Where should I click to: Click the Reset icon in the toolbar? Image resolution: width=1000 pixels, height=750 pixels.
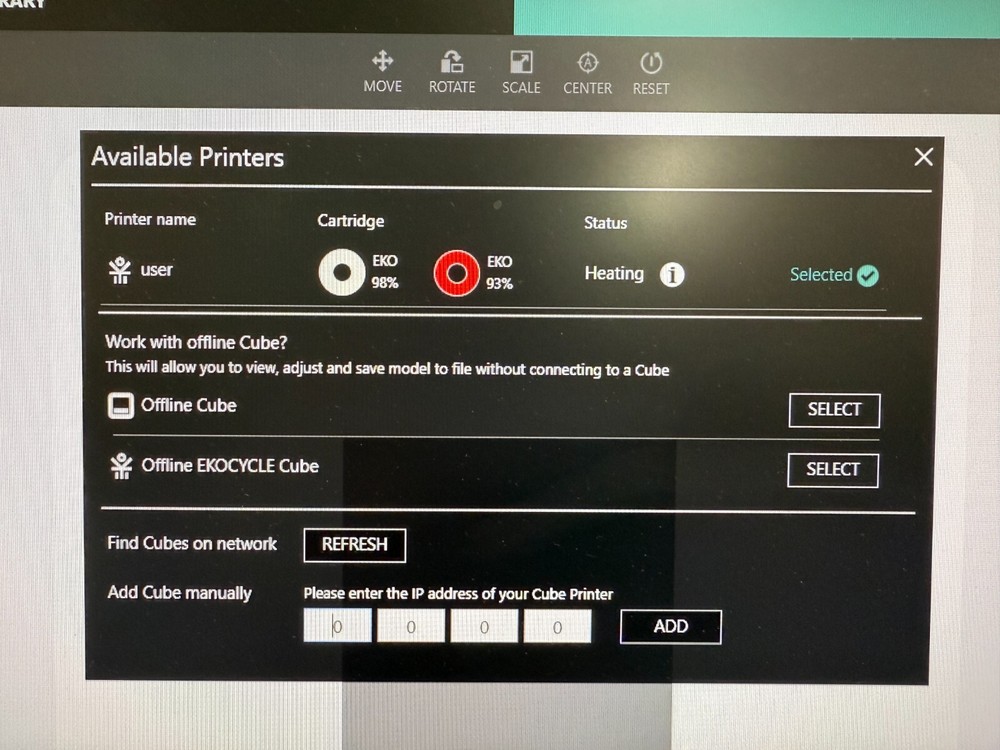tap(651, 62)
